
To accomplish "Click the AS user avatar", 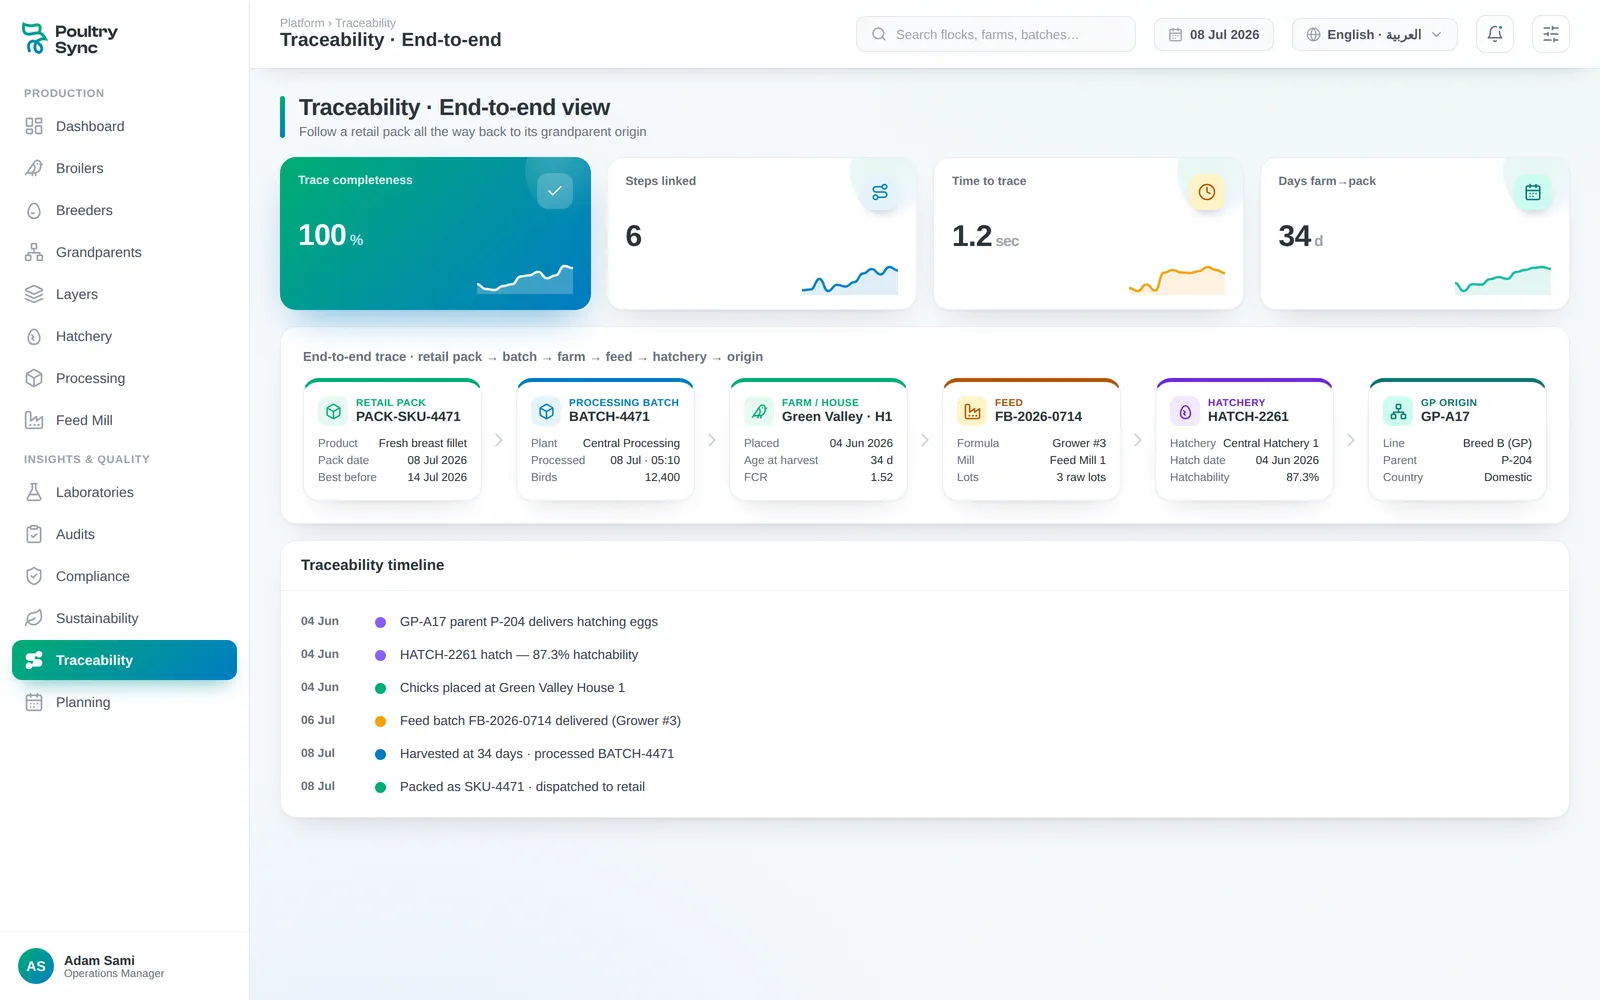I will tap(36, 966).
